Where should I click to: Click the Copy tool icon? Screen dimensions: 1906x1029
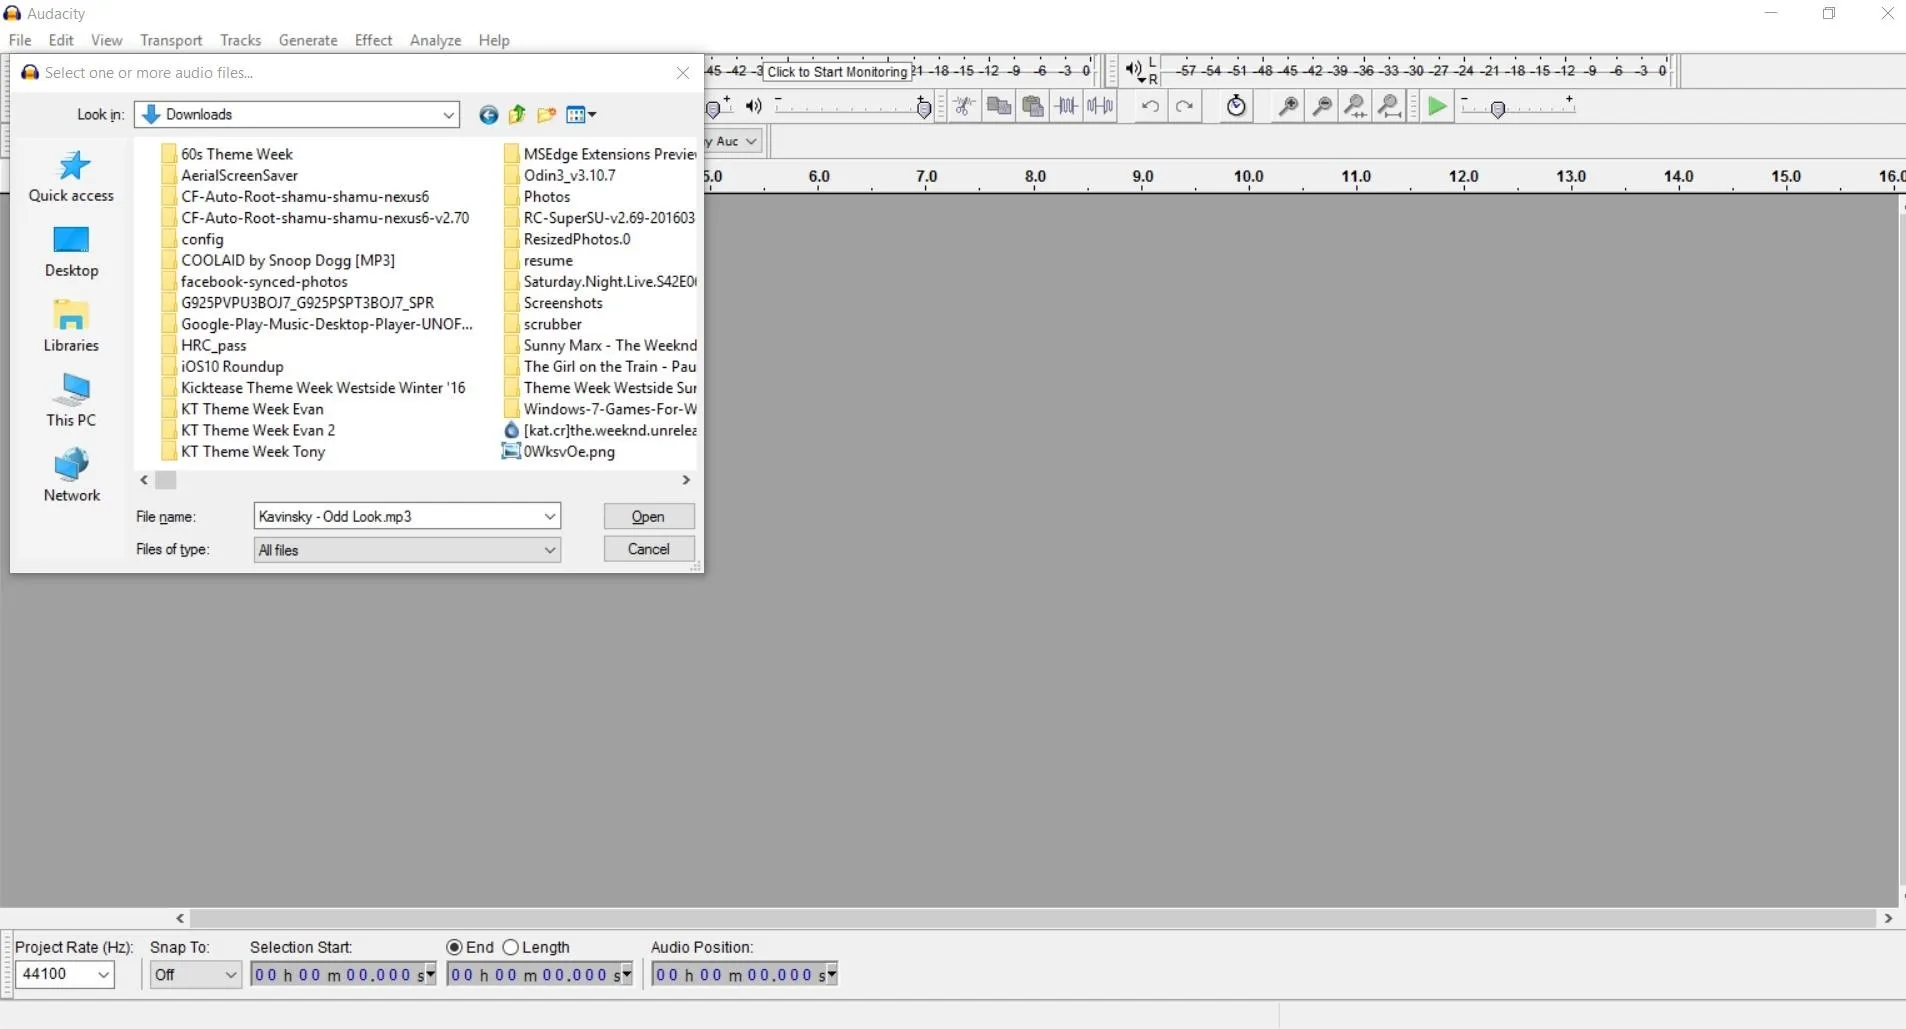998,106
